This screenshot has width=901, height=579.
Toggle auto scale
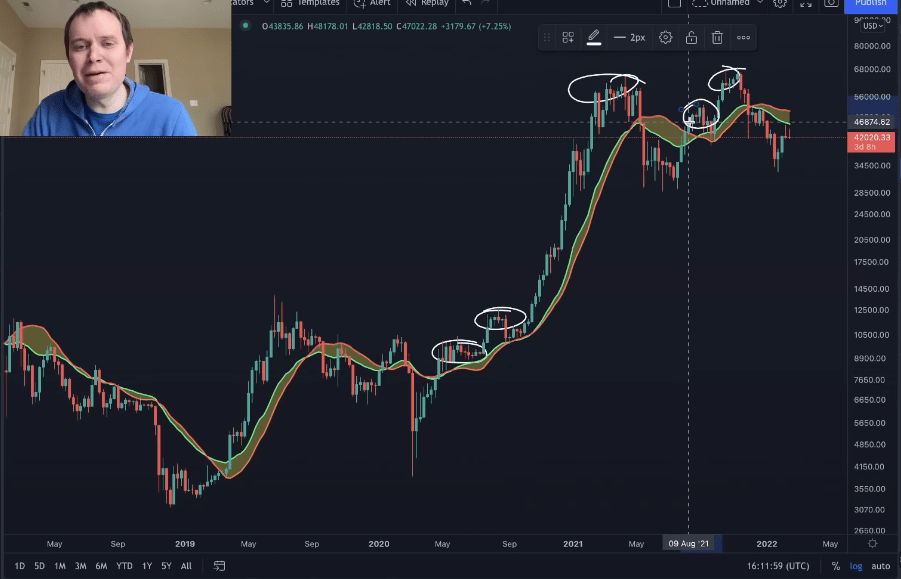tap(880, 566)
